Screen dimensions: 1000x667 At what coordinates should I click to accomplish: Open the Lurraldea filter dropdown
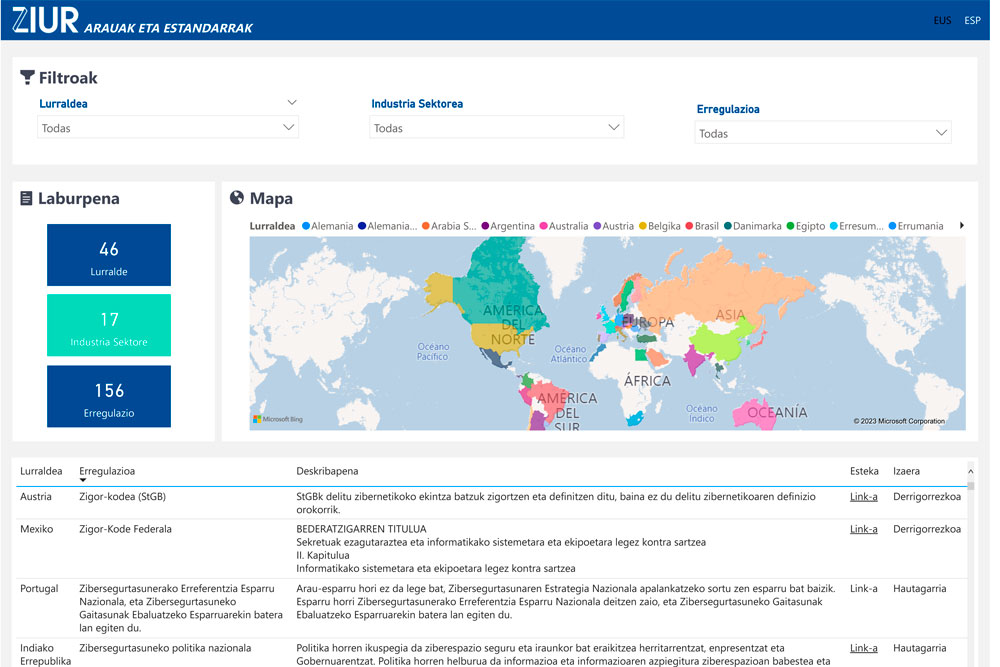tap(168, 128)
